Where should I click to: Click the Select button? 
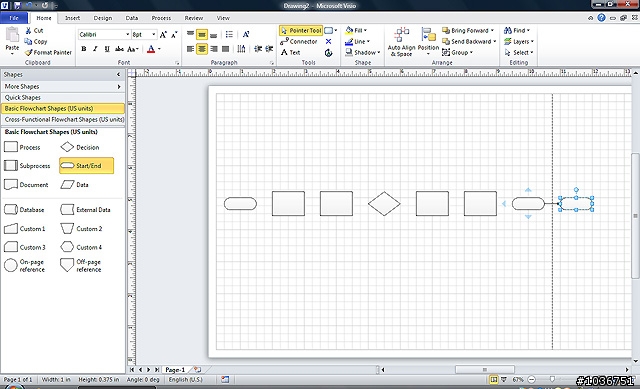click(x=519, y=53)
